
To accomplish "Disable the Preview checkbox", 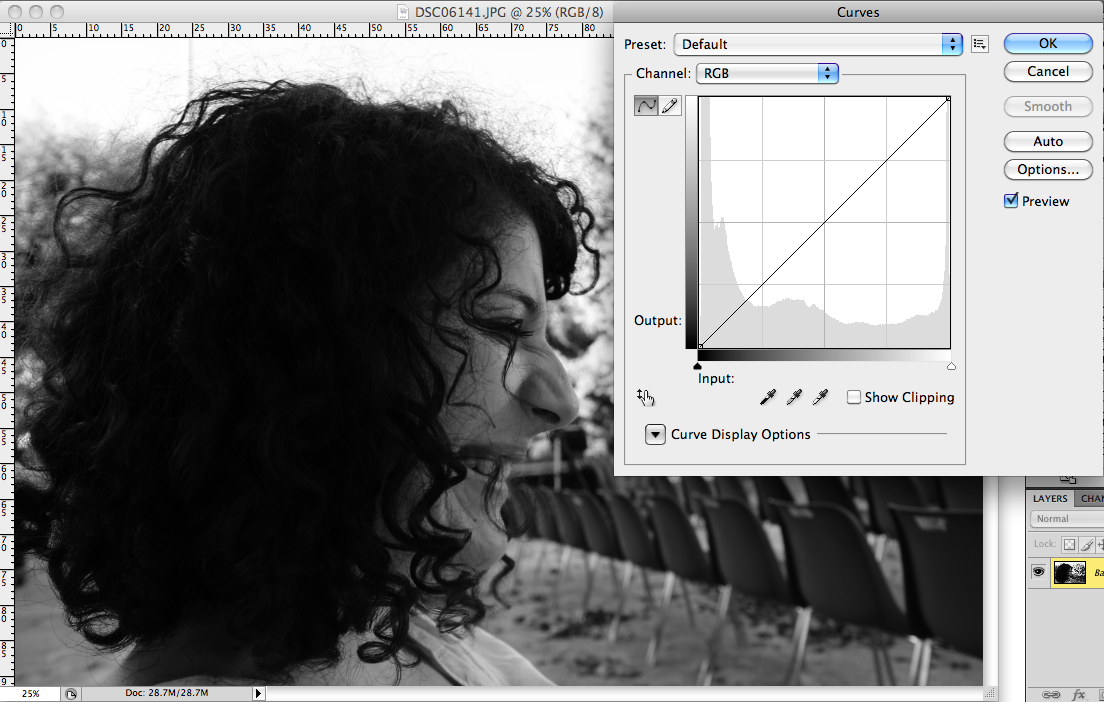I will [x=1011, y=200].
